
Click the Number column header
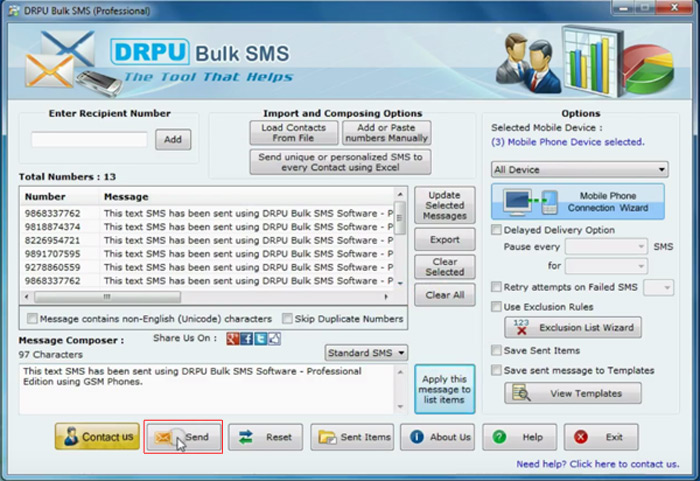pos(59,197)
